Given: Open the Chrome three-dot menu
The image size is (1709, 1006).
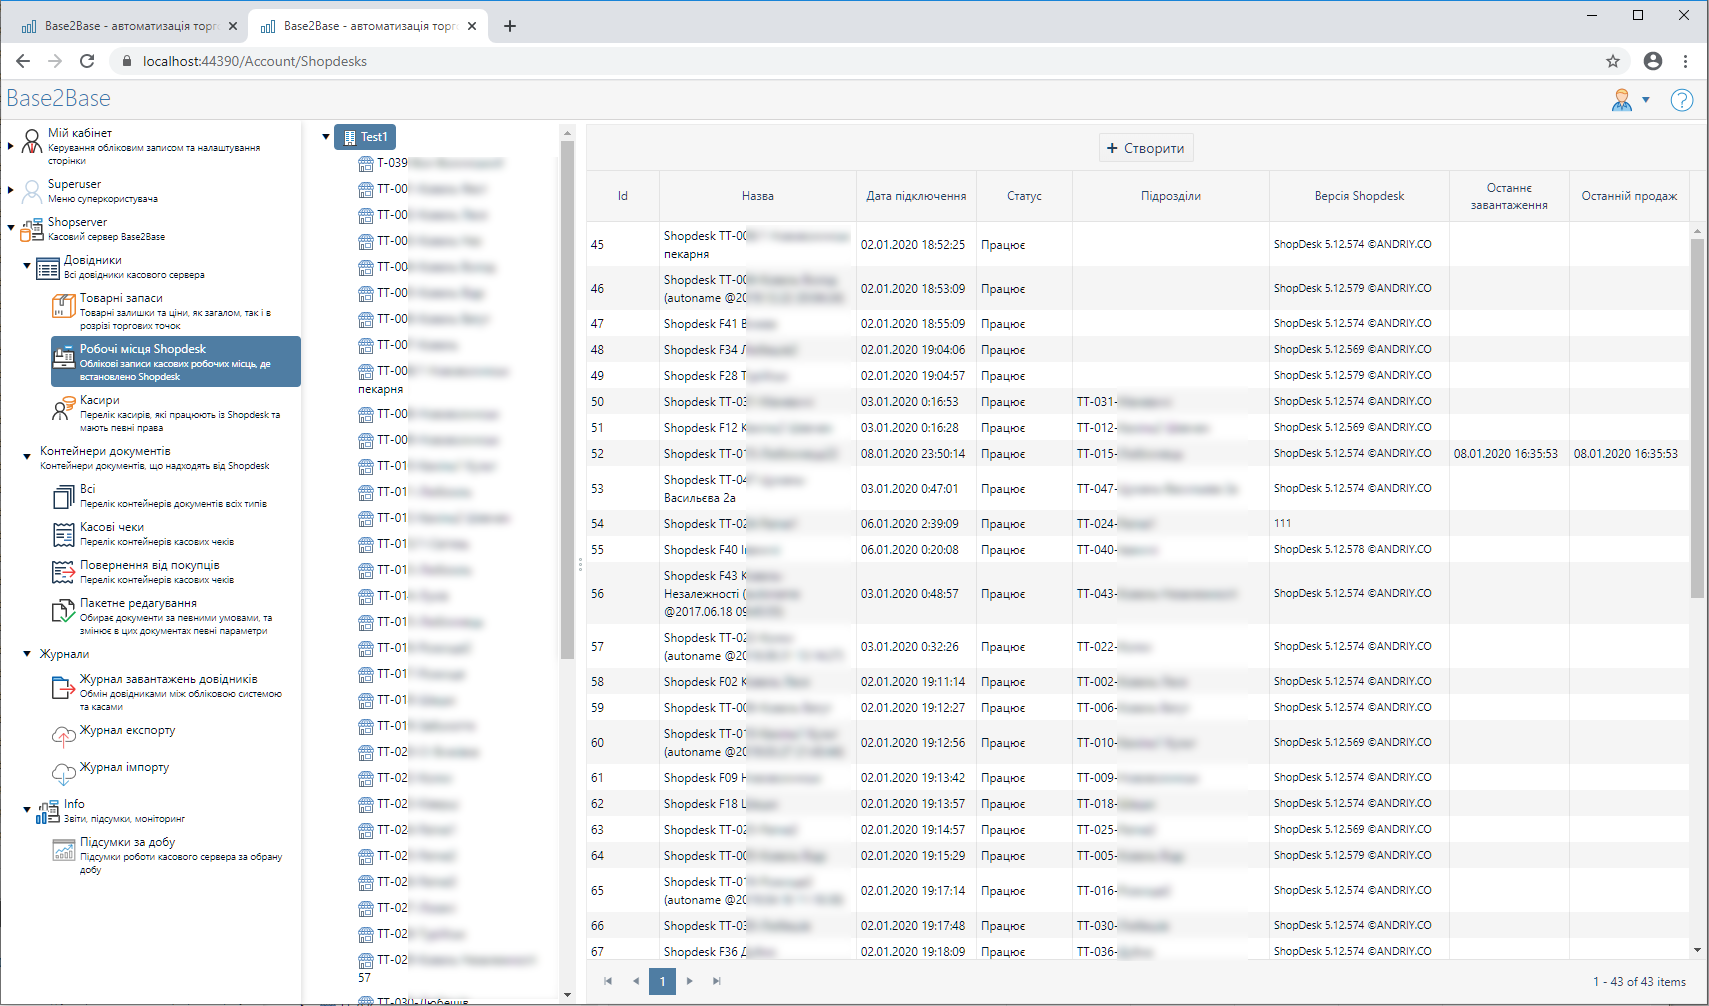Looking at the screenshot, I should 1685,61.
